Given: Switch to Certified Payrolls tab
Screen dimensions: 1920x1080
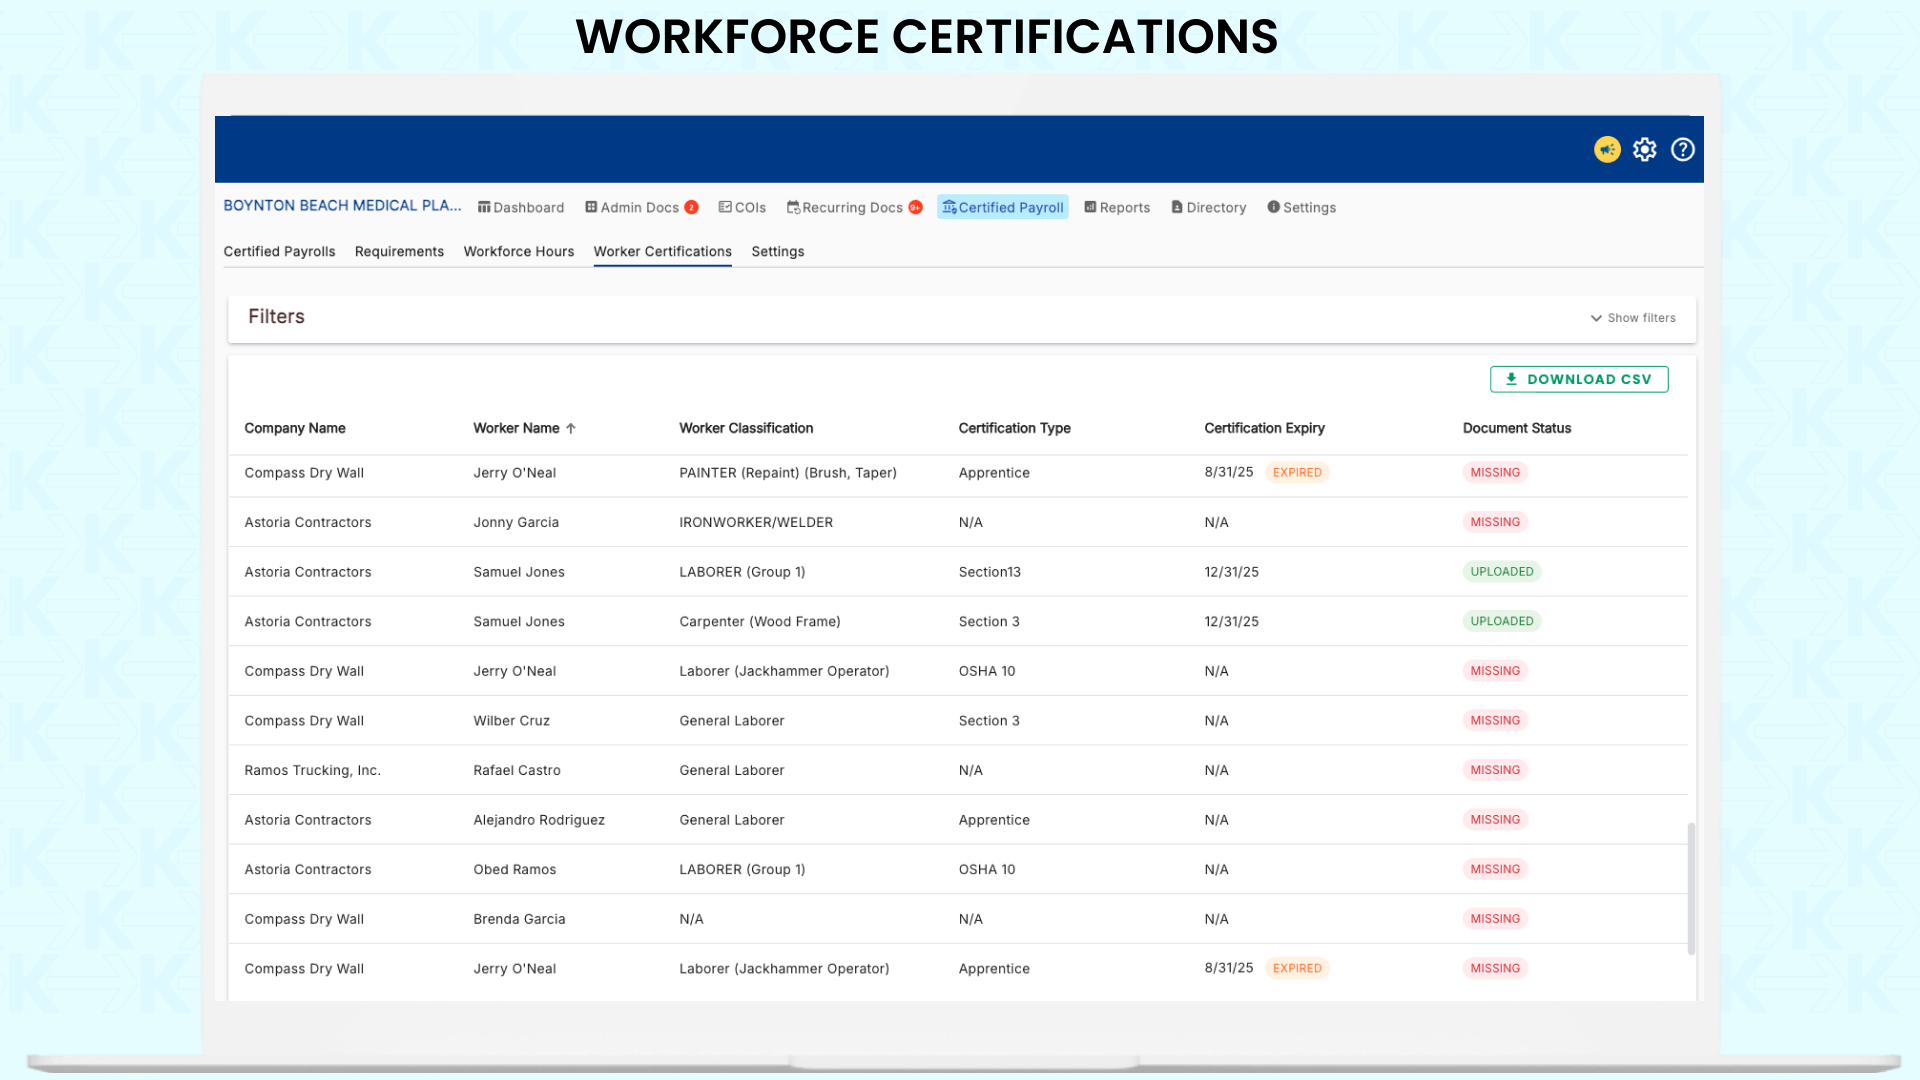Looking at the screenshot, I should [279, 252].
